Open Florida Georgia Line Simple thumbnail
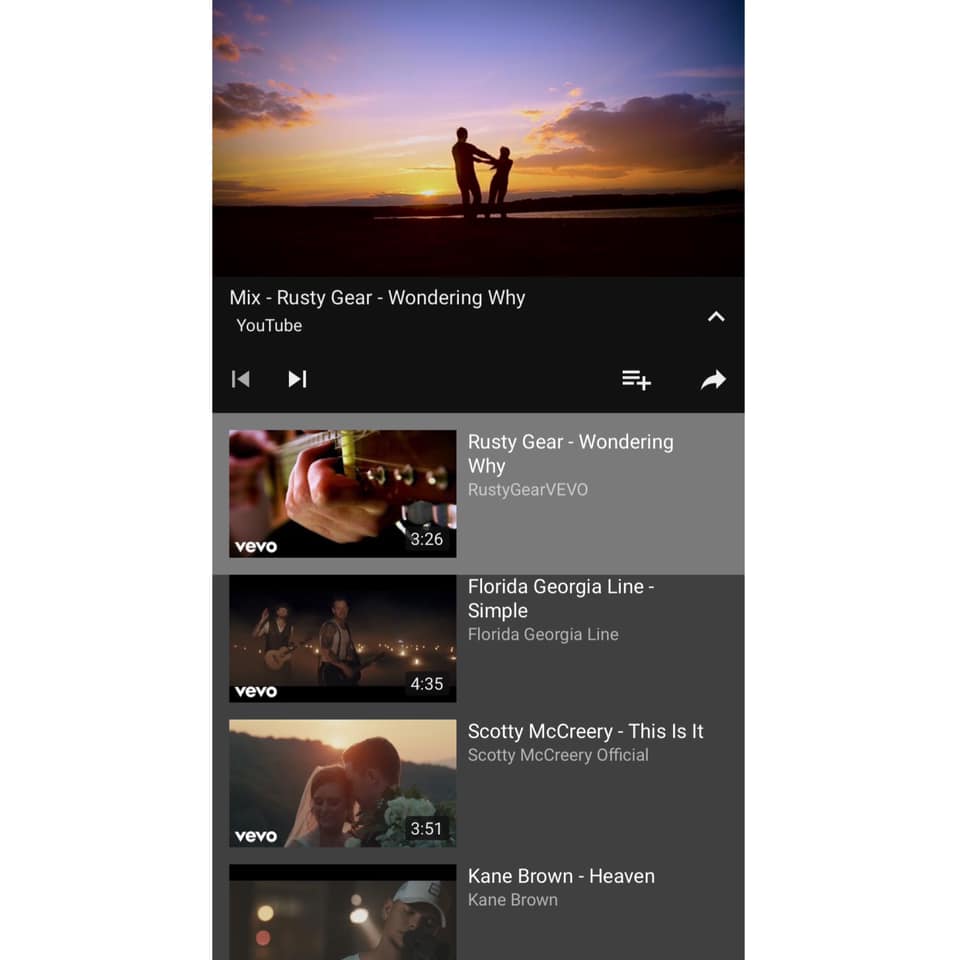 [x=342, y=639]
